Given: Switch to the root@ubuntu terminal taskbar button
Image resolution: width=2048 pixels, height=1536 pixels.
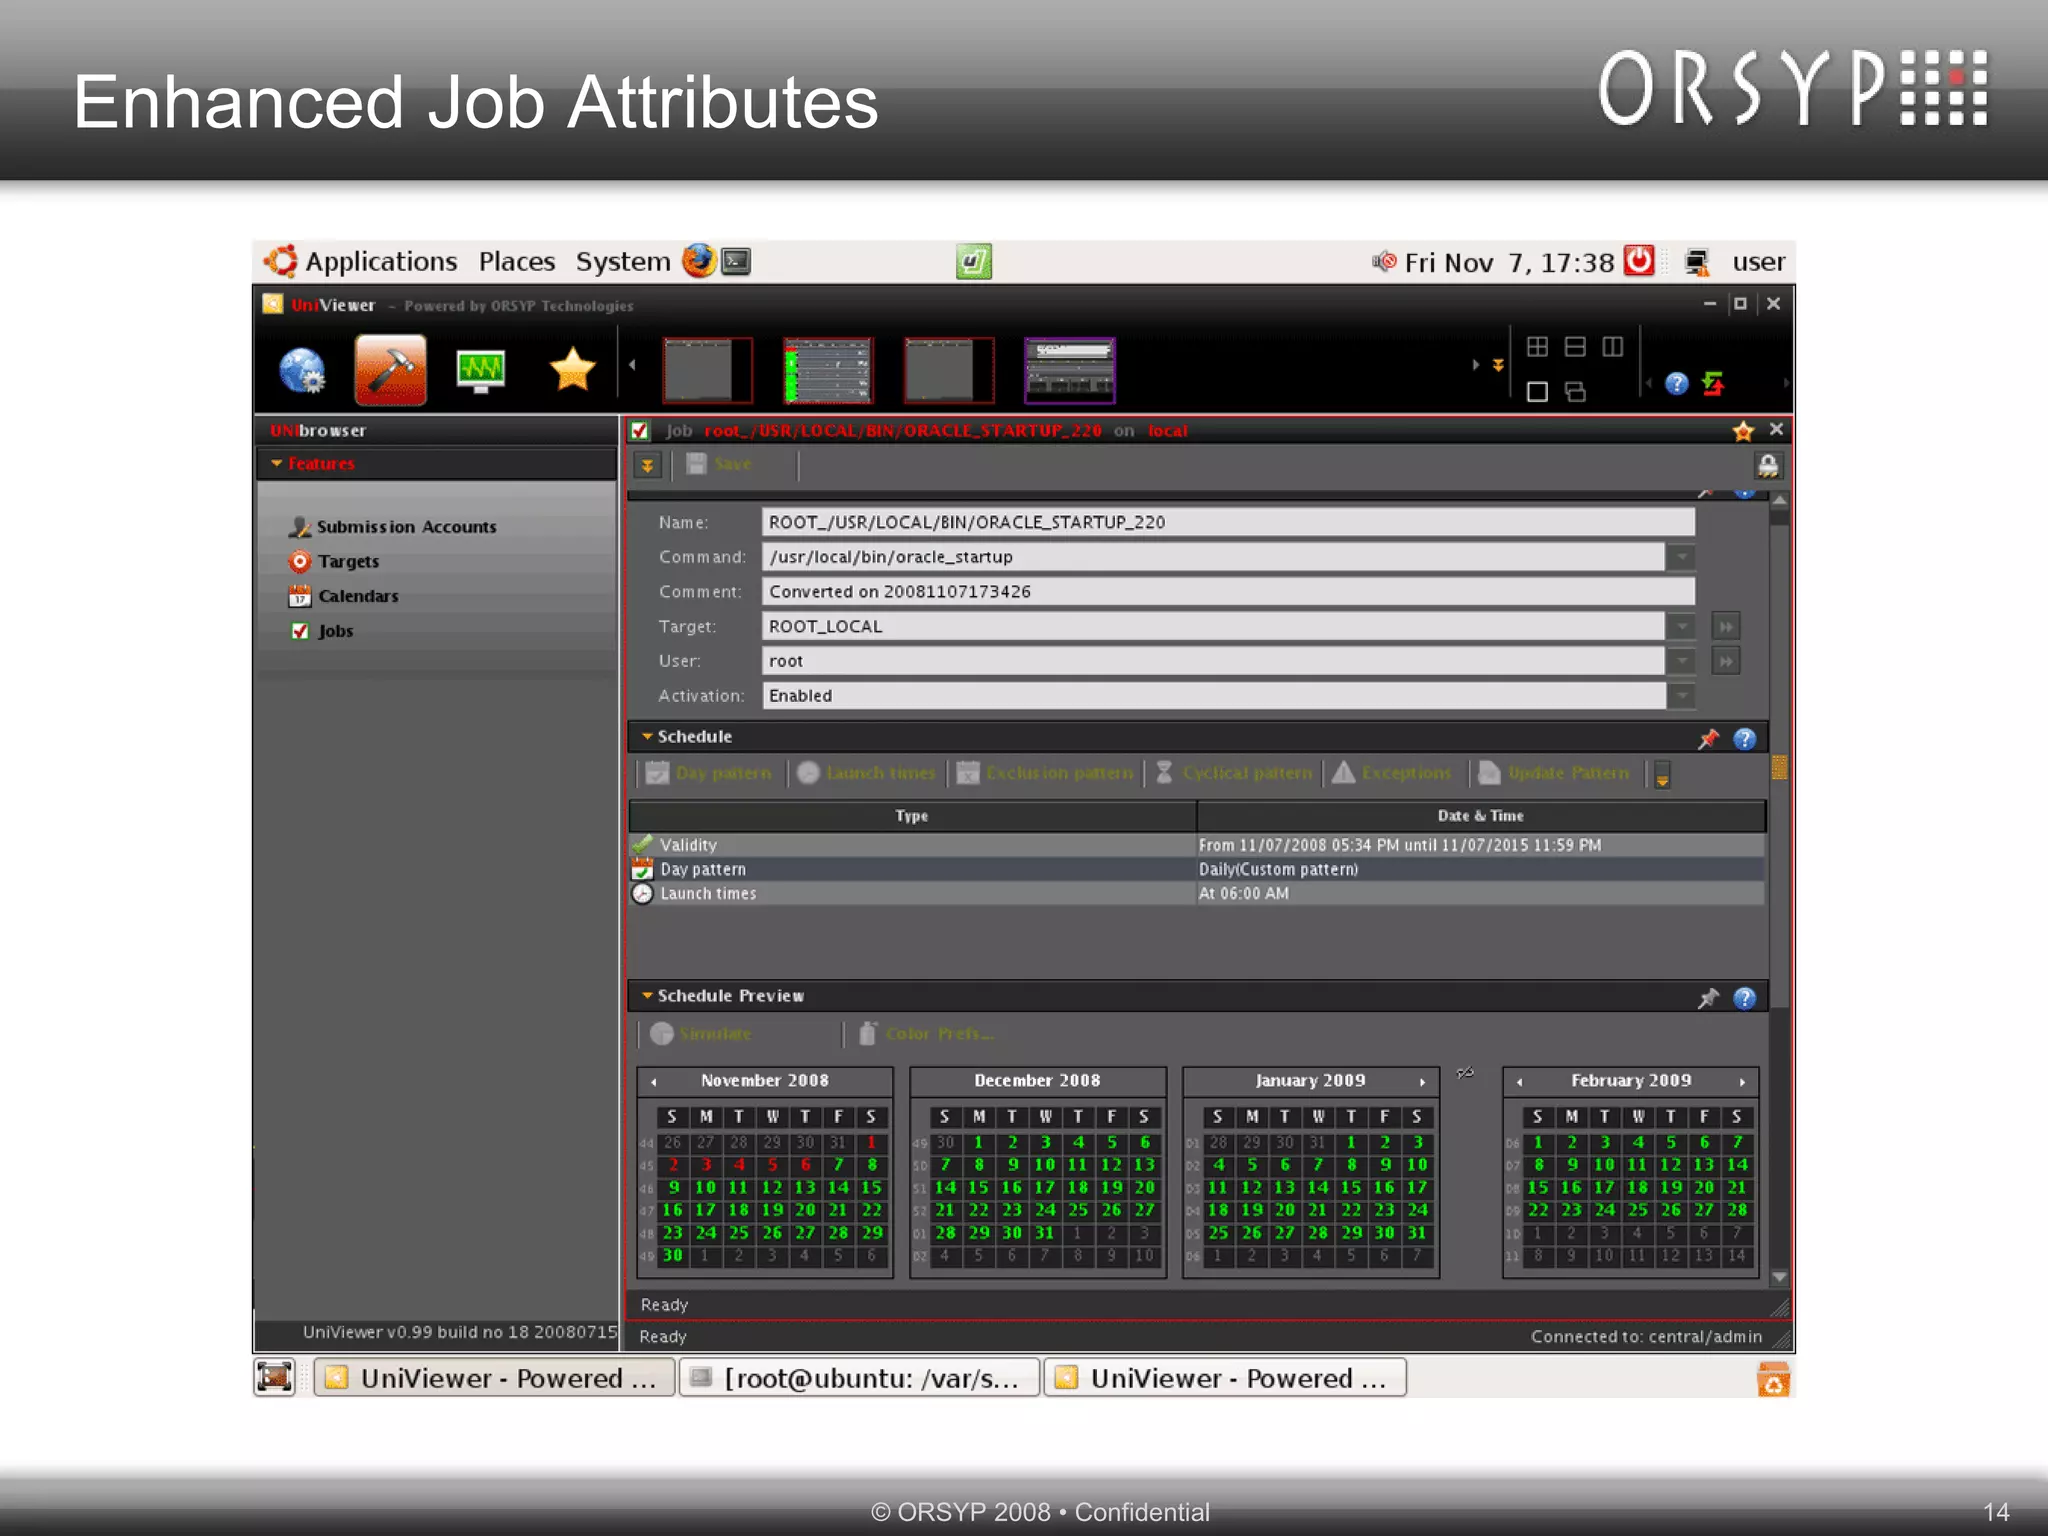Looking at the screenshot, I should point(859,1378).
